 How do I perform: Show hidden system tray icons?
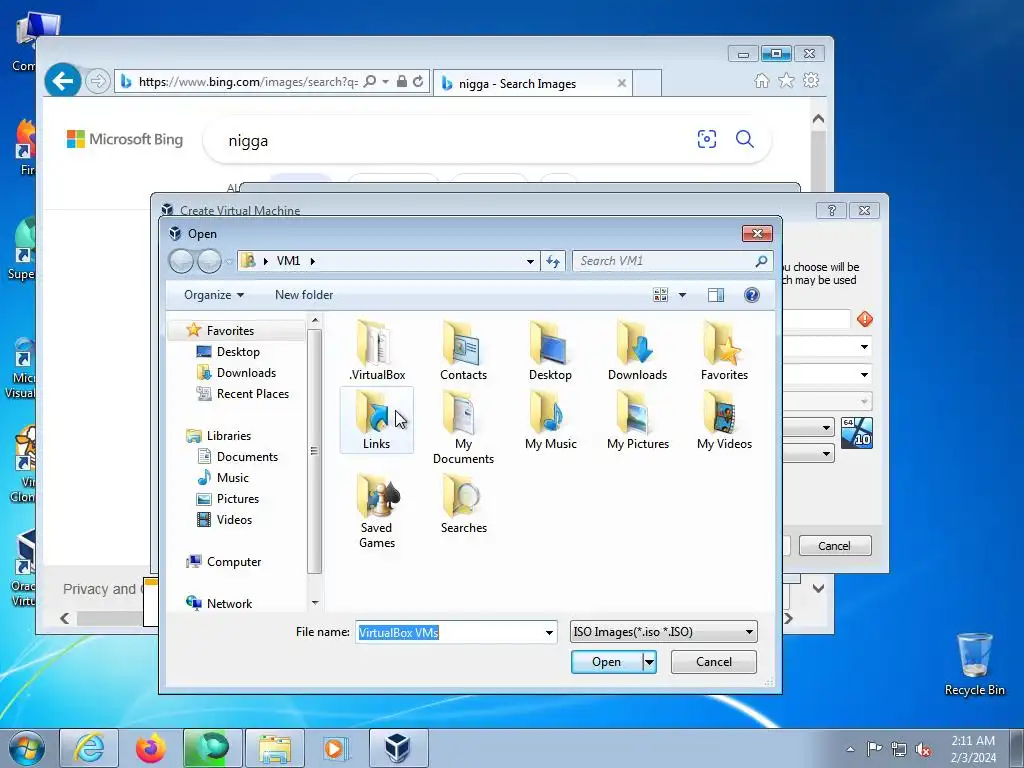pos(850,749)
